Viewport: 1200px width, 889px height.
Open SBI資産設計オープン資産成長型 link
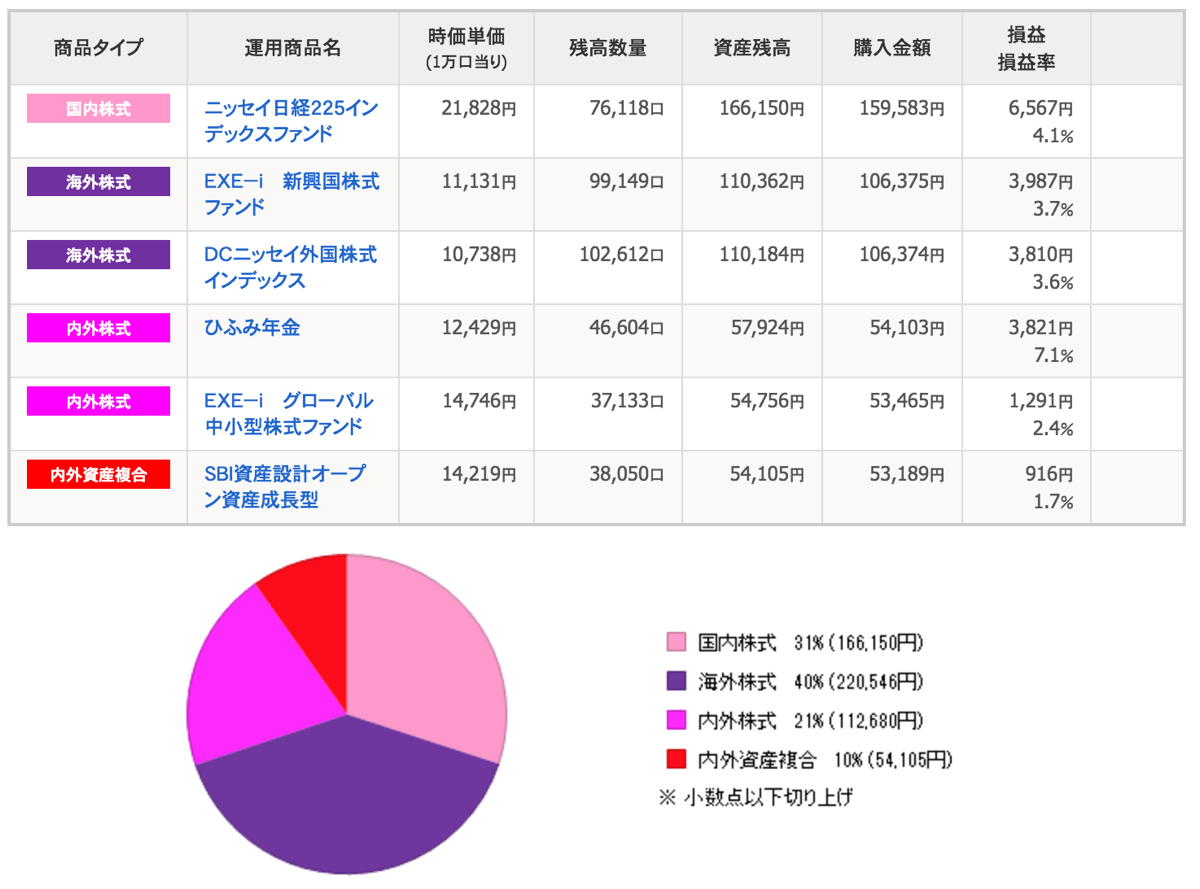pos(285,487)
